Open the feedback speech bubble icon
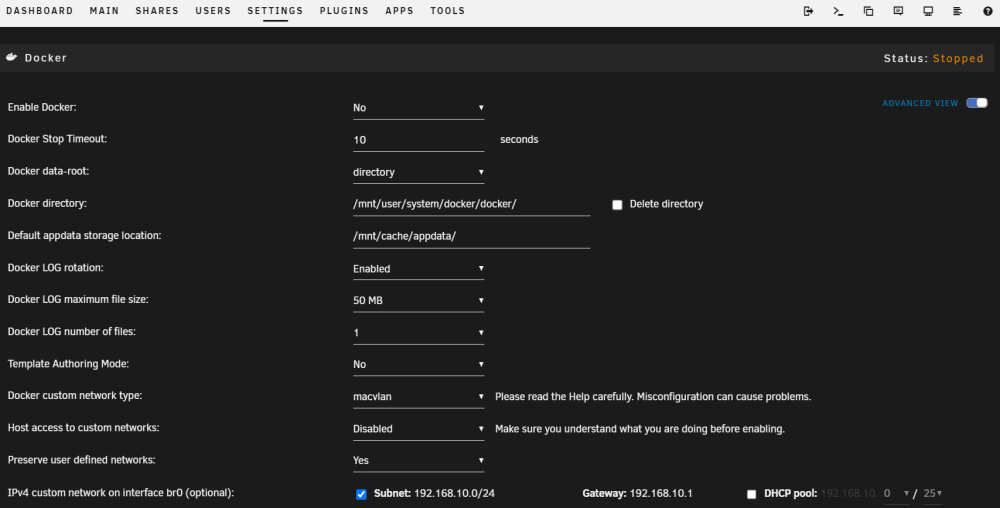Viewport: 1000px width, 508px height. [x=898, y=11]
